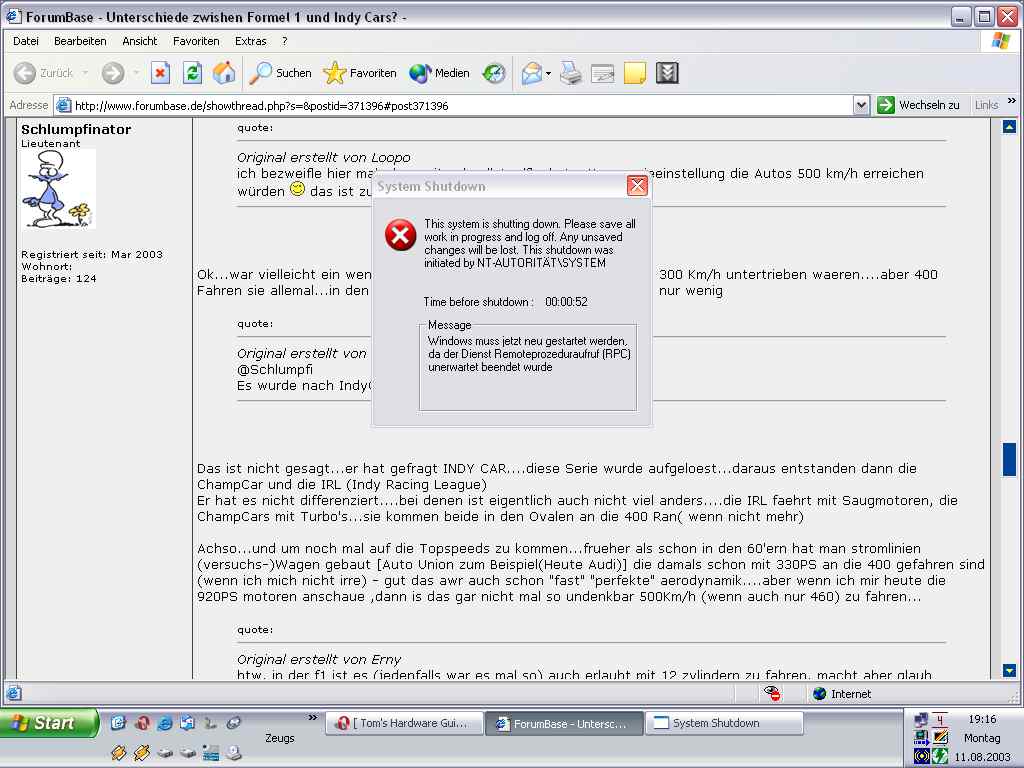The width and height of the screenshot is (1024, 768).
Task: Click the Outlook Express quick launch icon
Action: (188, 723)
